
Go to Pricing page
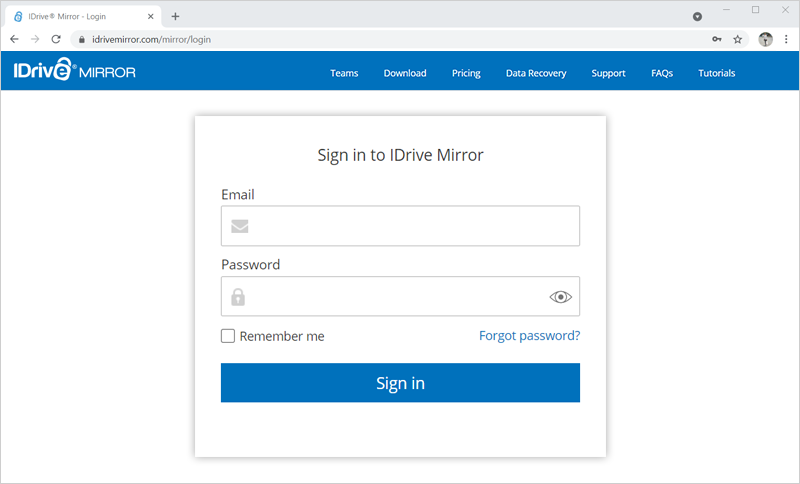point(466,73)
